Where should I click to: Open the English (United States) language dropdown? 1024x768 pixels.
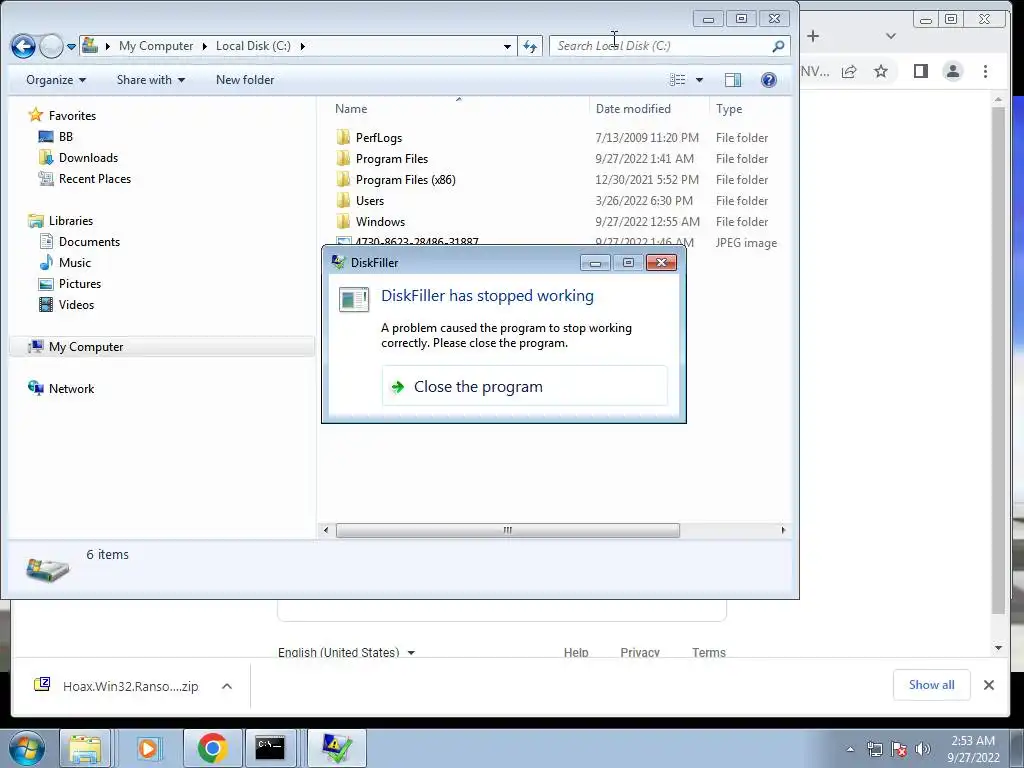pyautogui.click(x=346, y=652)
